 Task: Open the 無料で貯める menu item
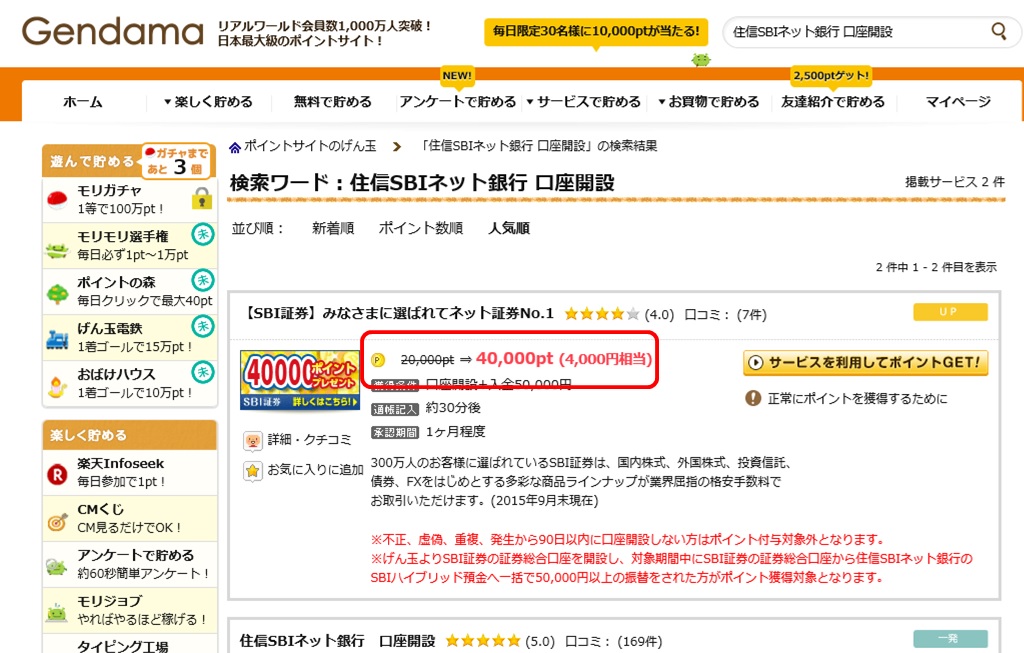[332, 102]
